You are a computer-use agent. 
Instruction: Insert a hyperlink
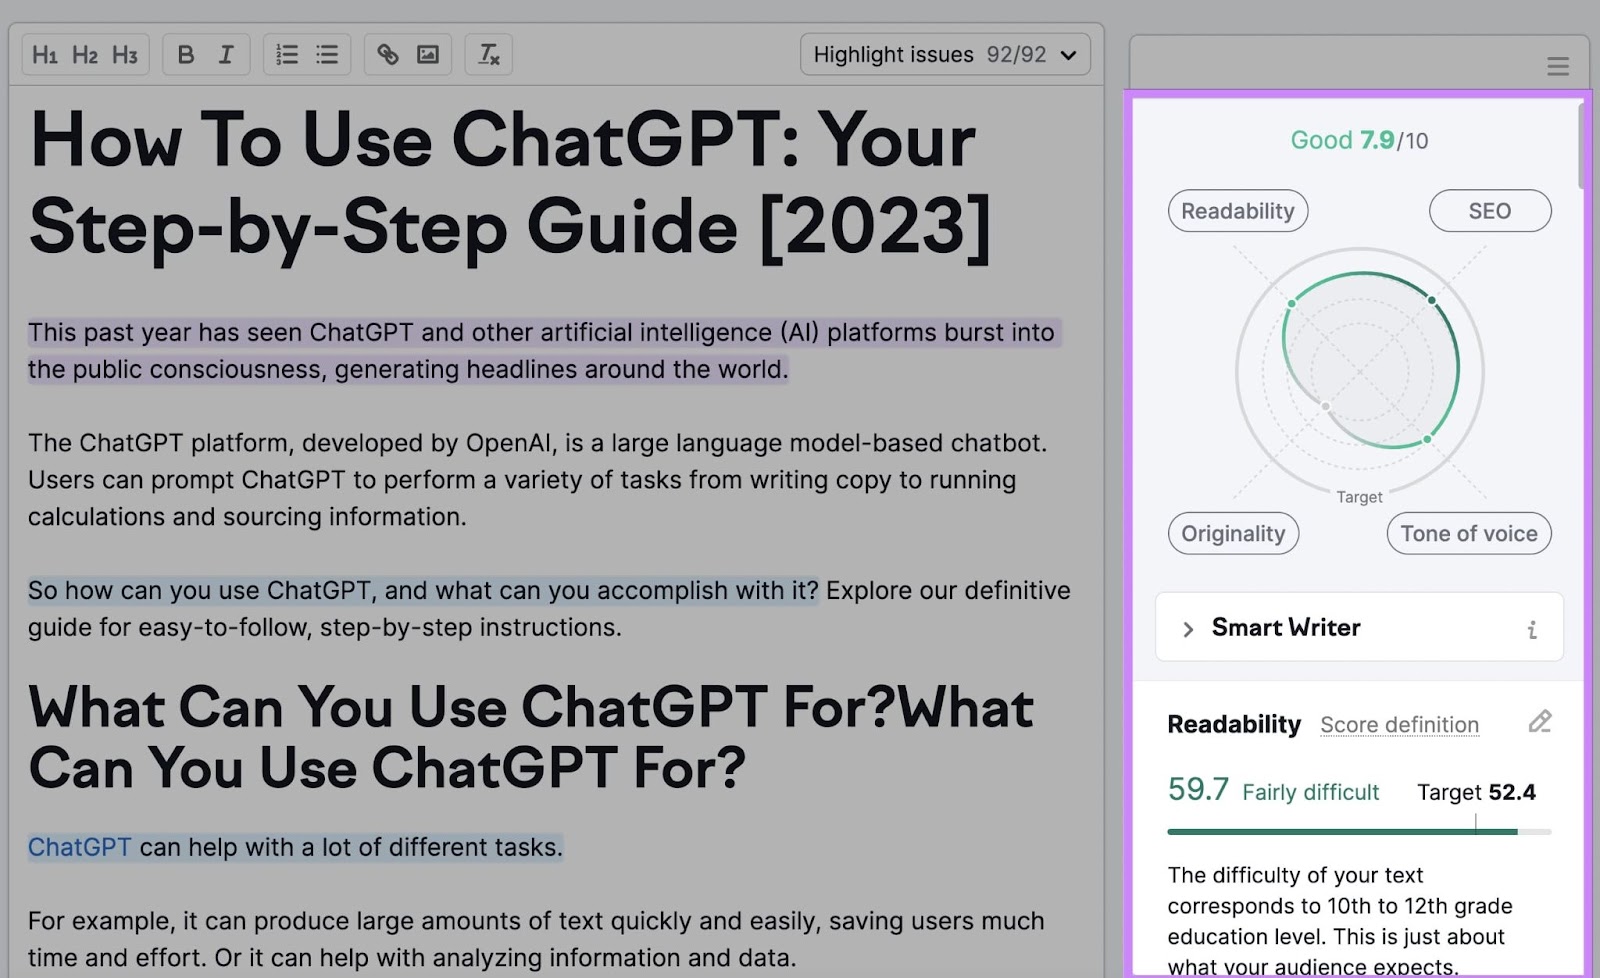click(x=388, y=55)
